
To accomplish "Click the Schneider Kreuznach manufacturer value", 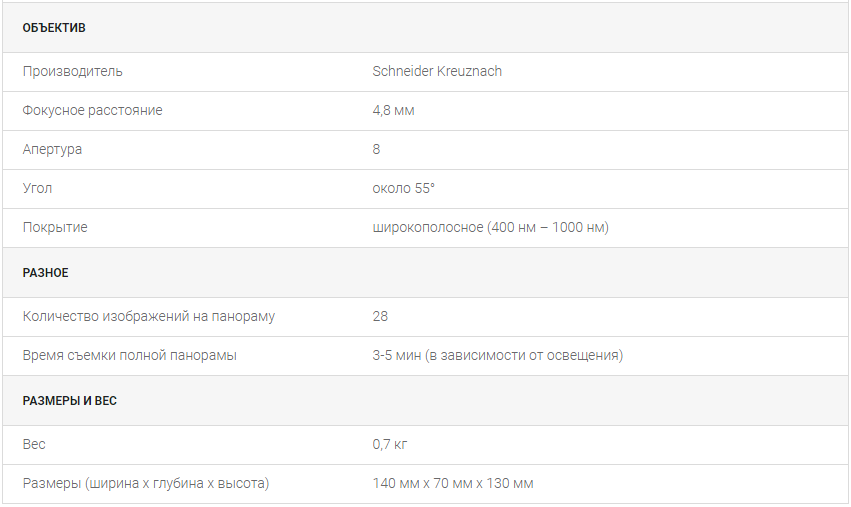I will point(437,71).
